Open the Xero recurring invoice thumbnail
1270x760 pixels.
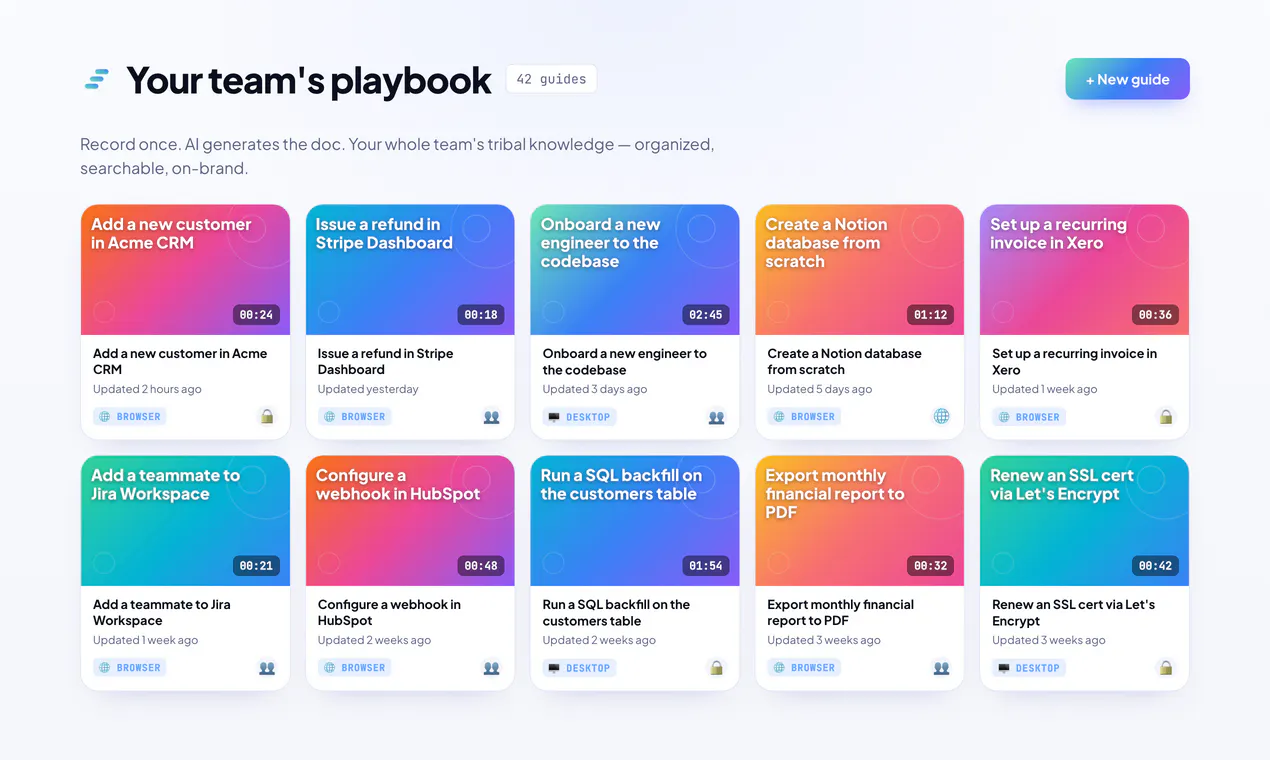pyautogui.click(x=1085, y=270)
